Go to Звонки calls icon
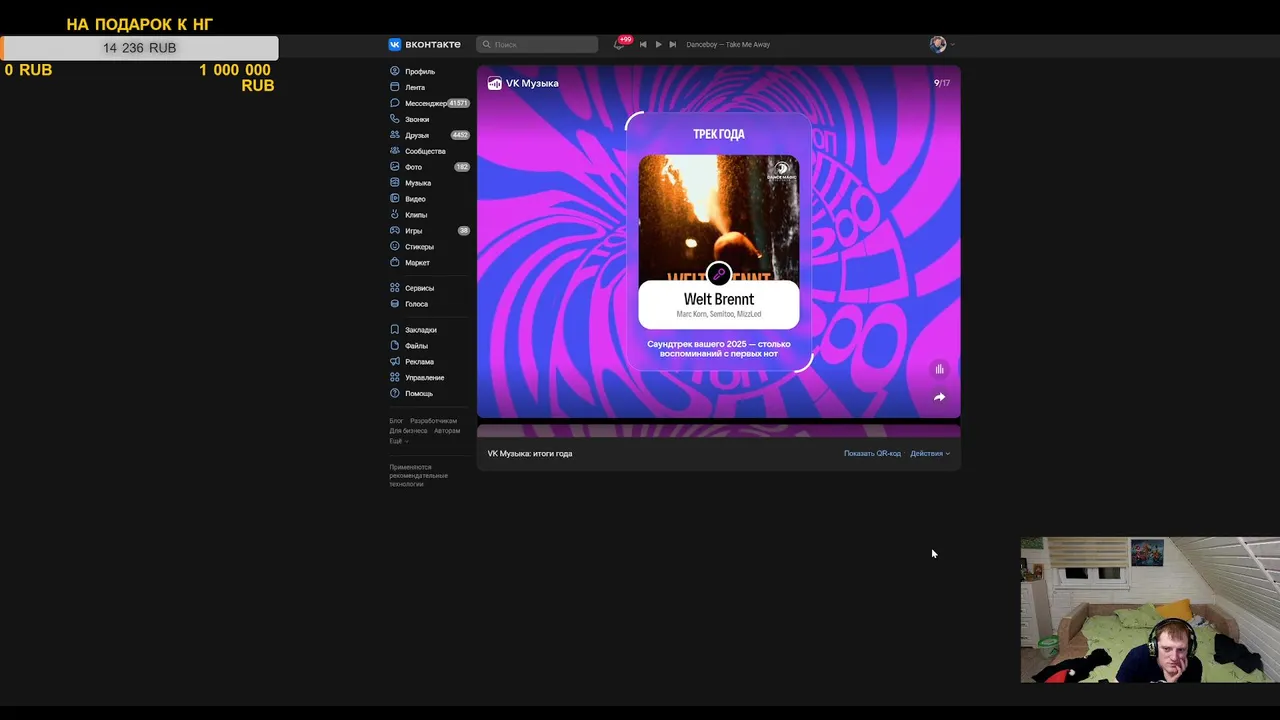 pyautogui.click(x=395, y=119)
